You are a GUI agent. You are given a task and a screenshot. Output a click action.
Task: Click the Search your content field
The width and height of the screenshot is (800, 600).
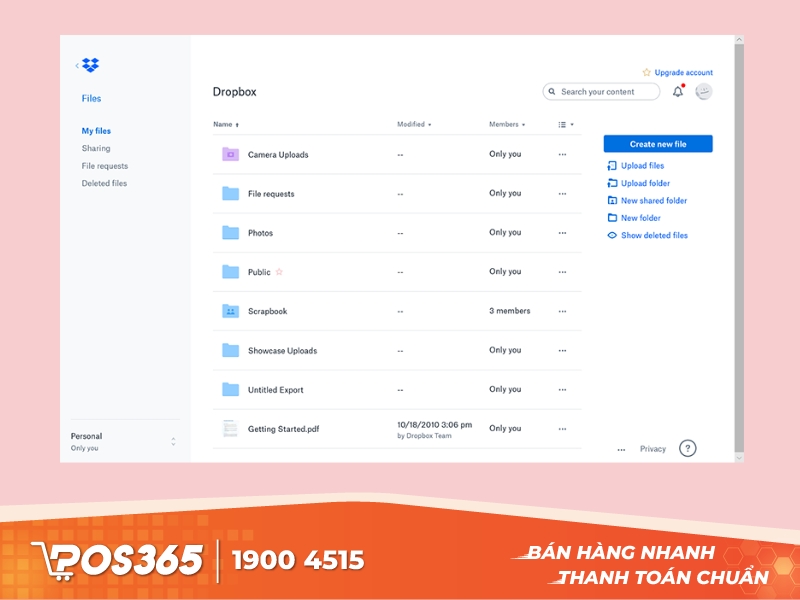tap(600, 91)
